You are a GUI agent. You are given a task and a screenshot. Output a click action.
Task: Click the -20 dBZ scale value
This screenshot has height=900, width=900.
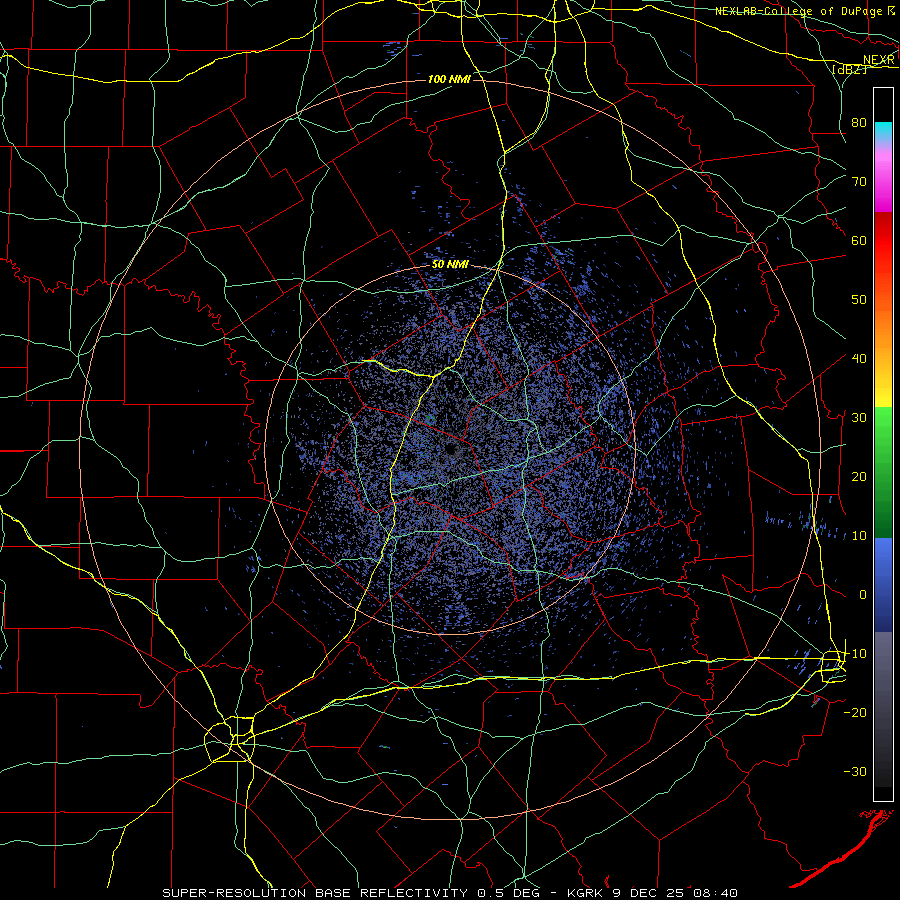pos(855,712)
